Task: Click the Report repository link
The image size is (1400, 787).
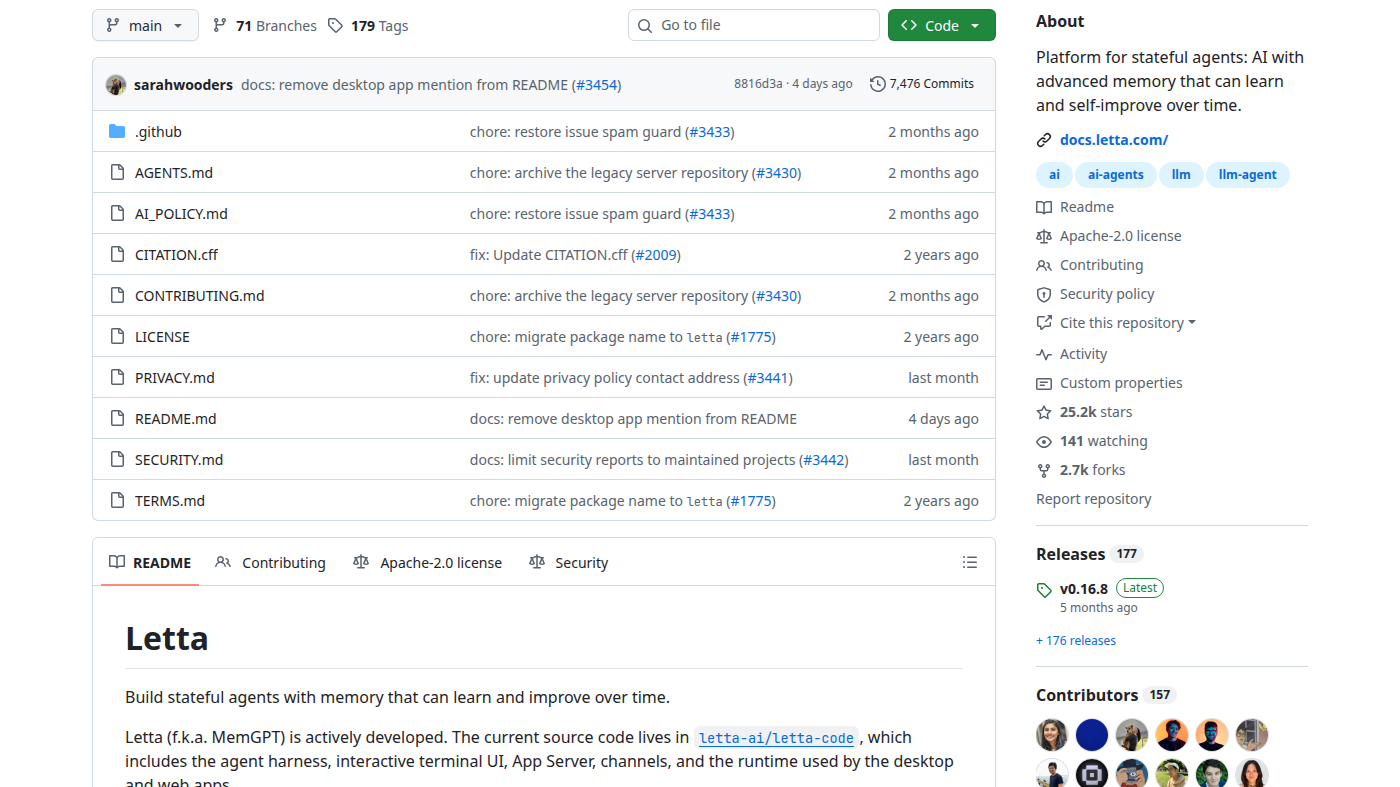Action: tap(1094, 499)
